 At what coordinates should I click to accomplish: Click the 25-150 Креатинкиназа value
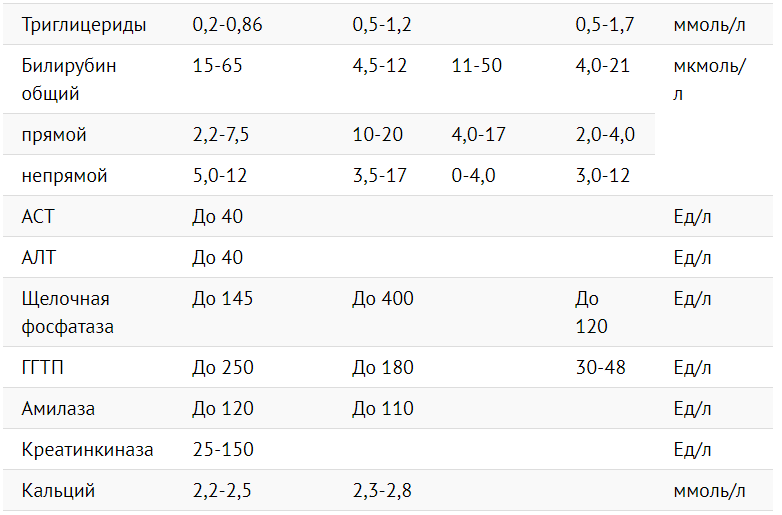[x=222, y=450]
